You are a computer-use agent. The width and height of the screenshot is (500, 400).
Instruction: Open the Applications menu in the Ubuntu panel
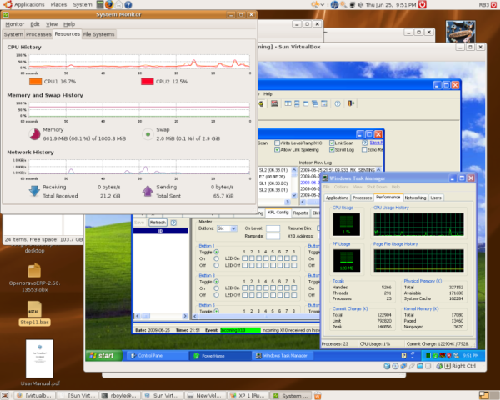click(x=29, y=5)
